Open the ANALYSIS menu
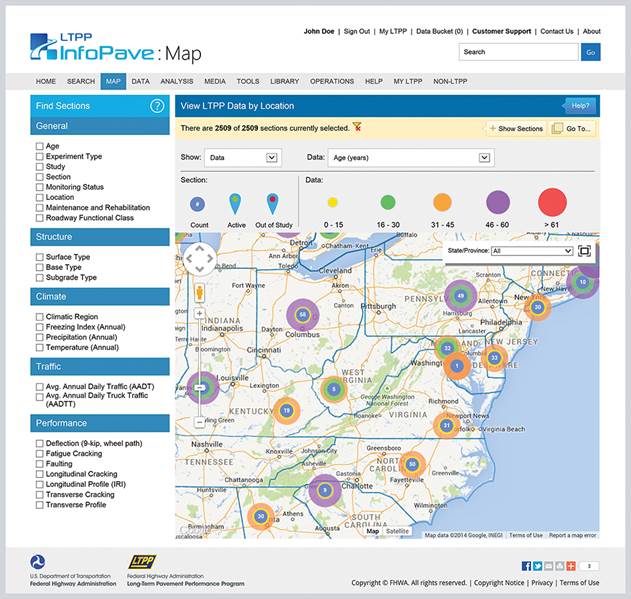Screen dimensions: 631x599 point(177,81)
